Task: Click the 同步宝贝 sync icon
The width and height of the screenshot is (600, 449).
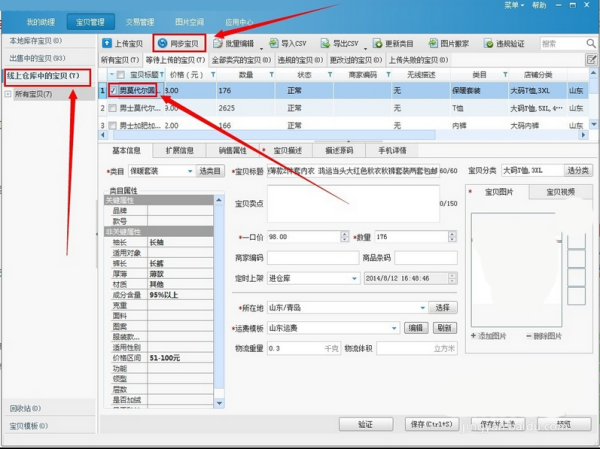Action: (162, 43)
